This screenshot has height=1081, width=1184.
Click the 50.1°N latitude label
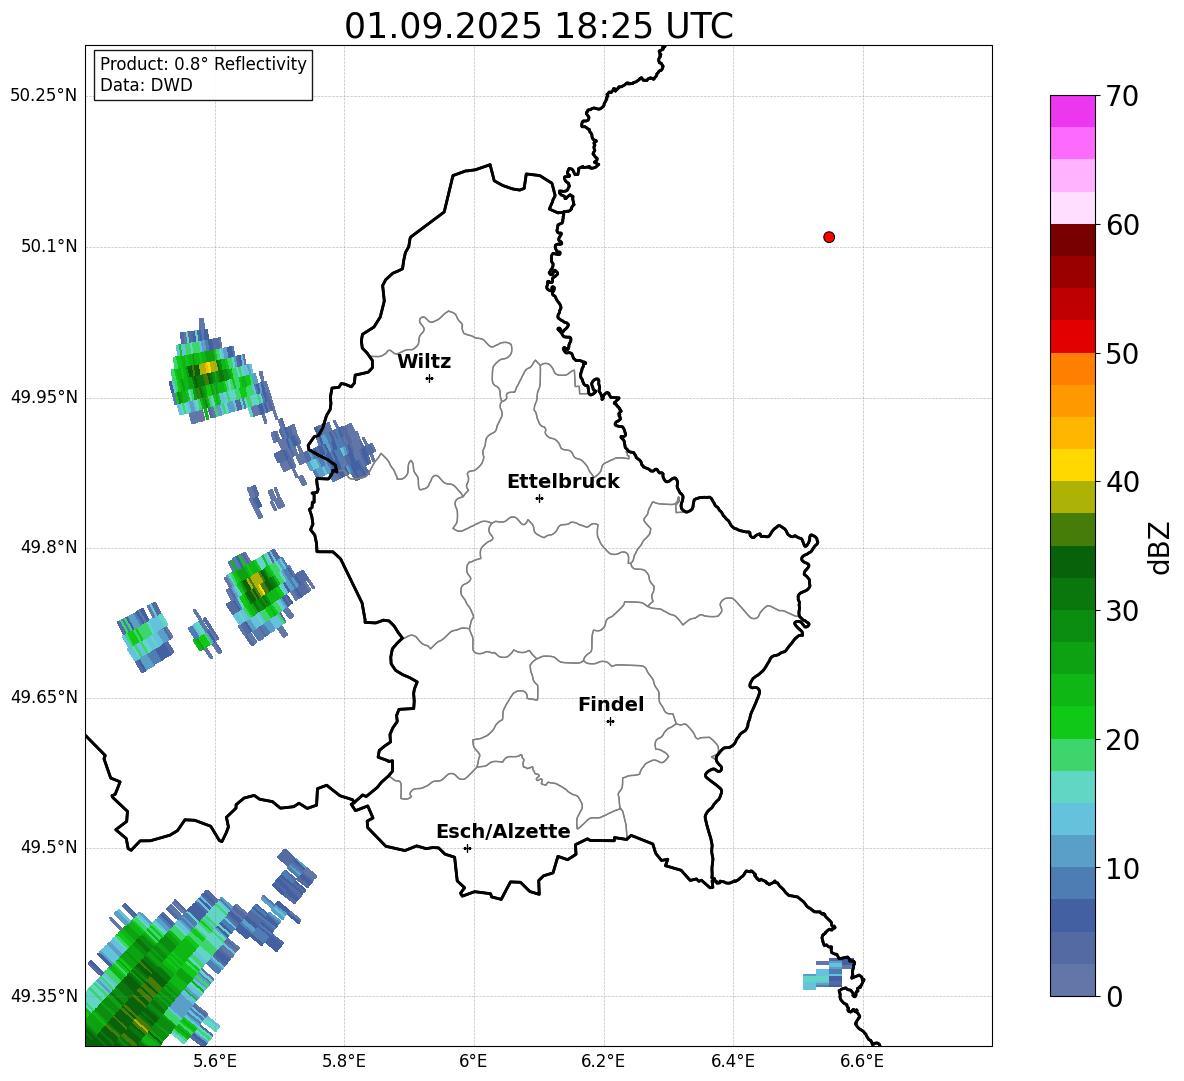click(49, 247)
